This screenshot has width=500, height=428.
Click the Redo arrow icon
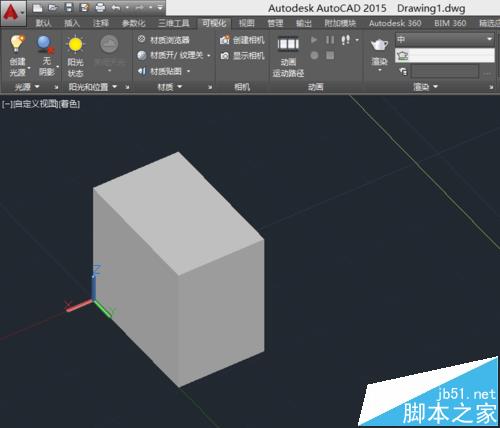[140, 7]
